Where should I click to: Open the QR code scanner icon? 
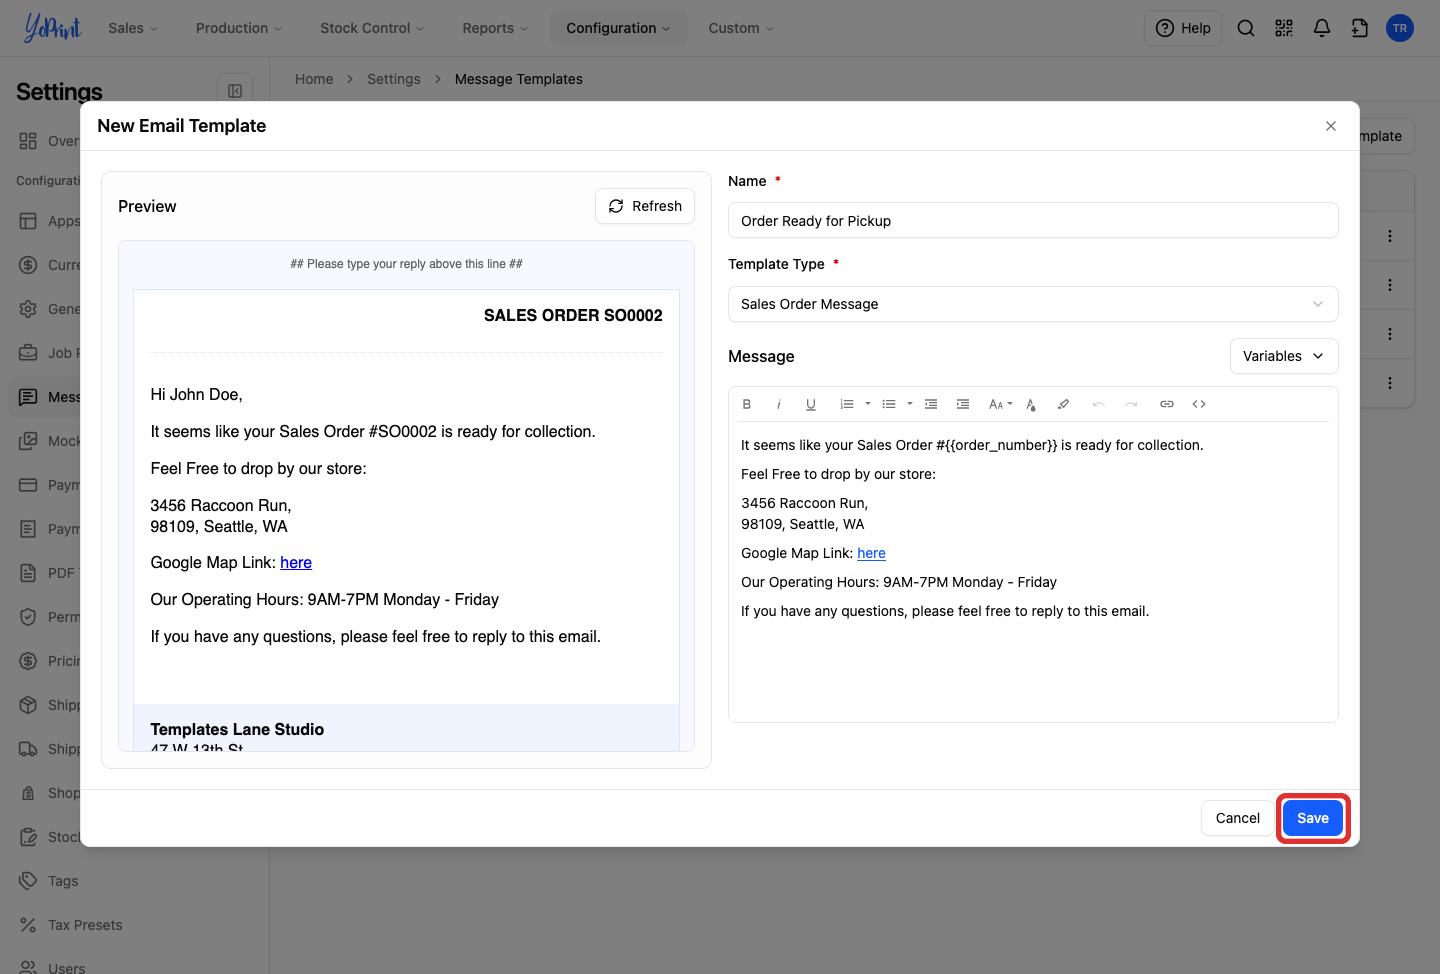(x=1284, y=28)
